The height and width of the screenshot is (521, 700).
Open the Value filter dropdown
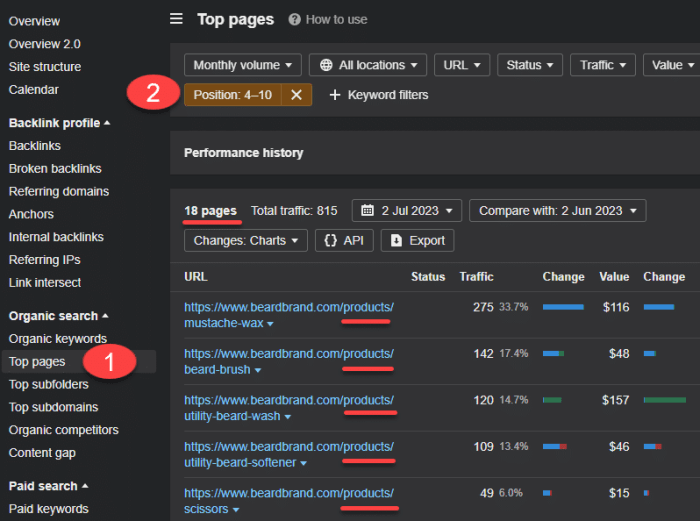point(673,65)
